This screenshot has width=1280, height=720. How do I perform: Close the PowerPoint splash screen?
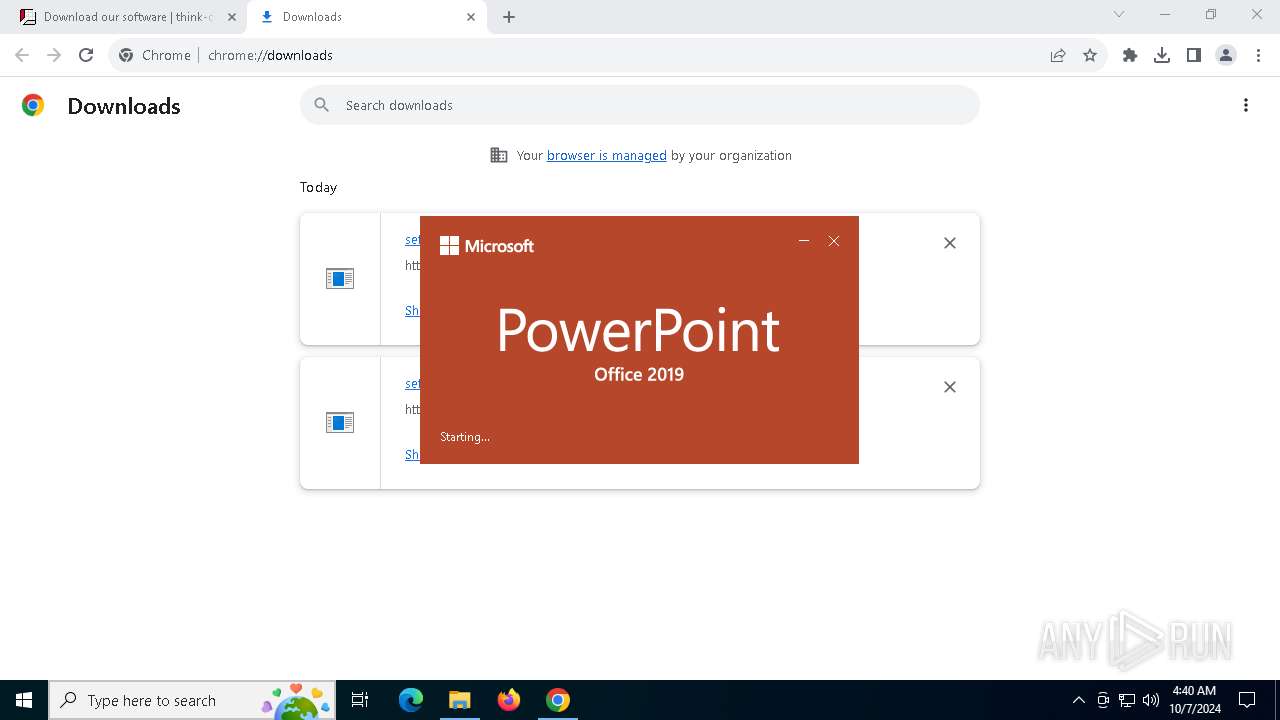click(x=834, y=241)
